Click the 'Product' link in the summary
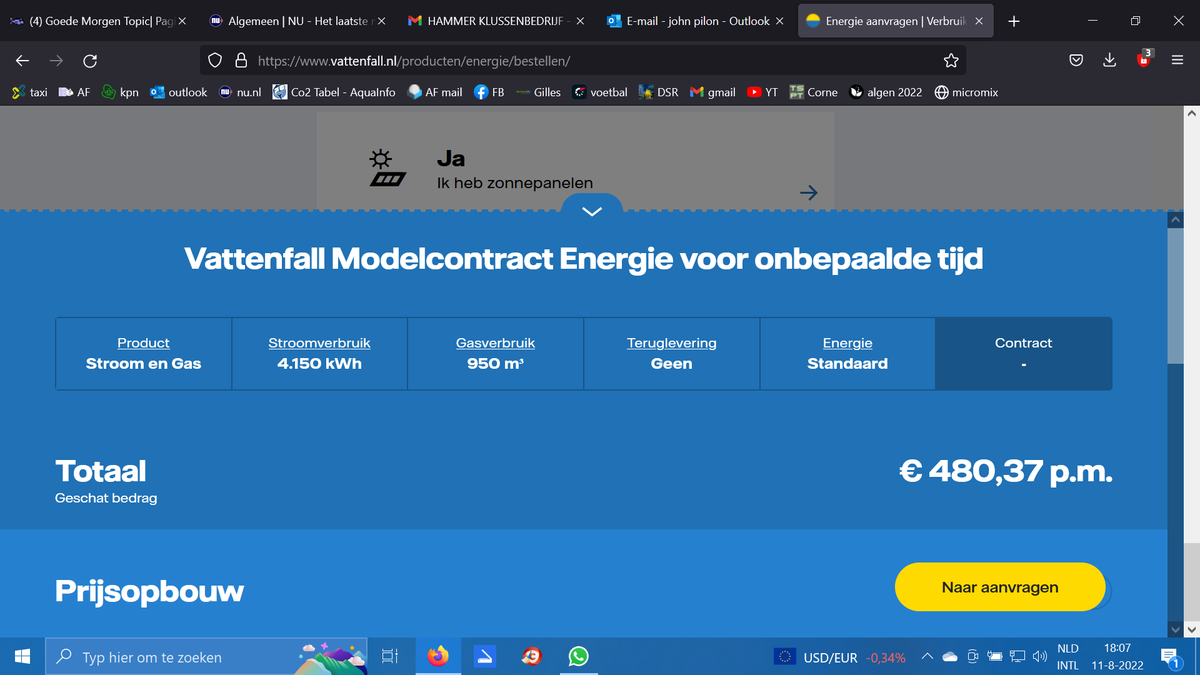Image resolution: width=1200 pixels, height=675 pixels. [143, 343]
